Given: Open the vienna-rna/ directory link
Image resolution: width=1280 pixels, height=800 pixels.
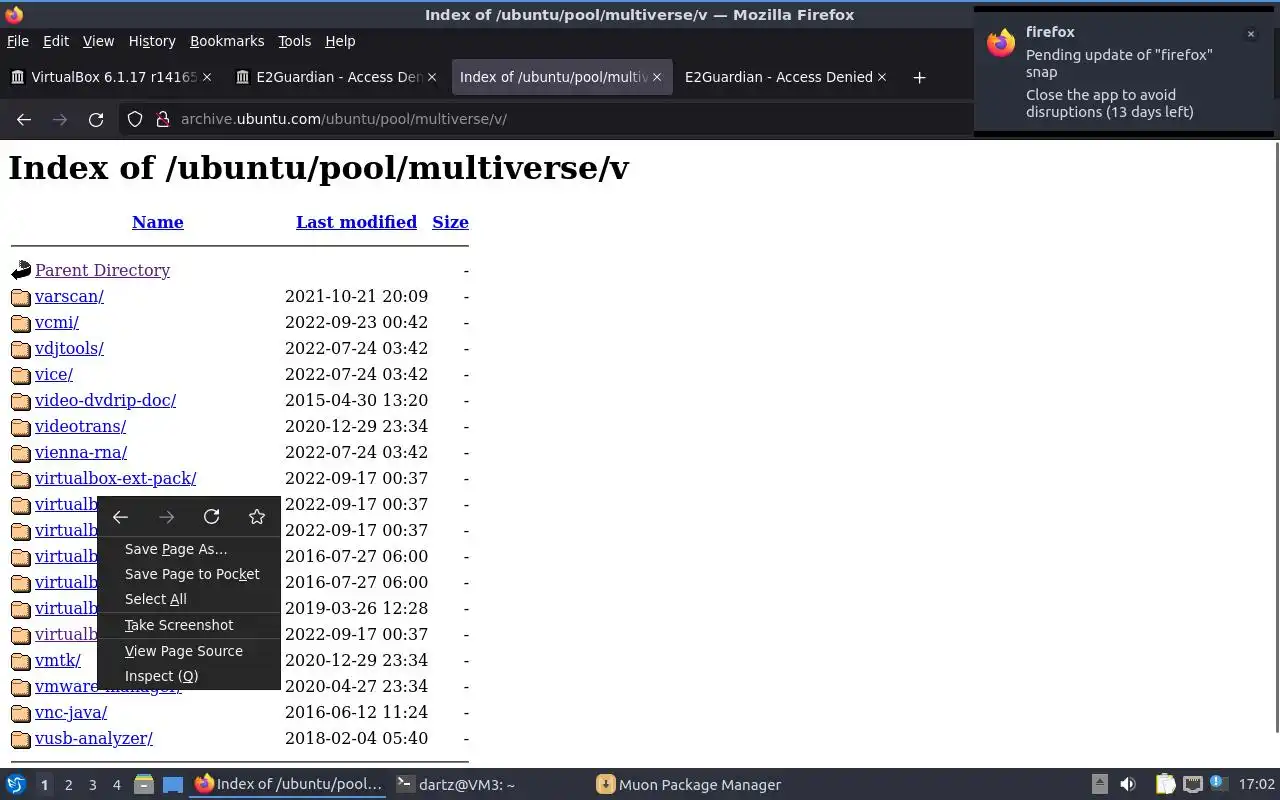Looking at the screenshot, I should 81,452.
